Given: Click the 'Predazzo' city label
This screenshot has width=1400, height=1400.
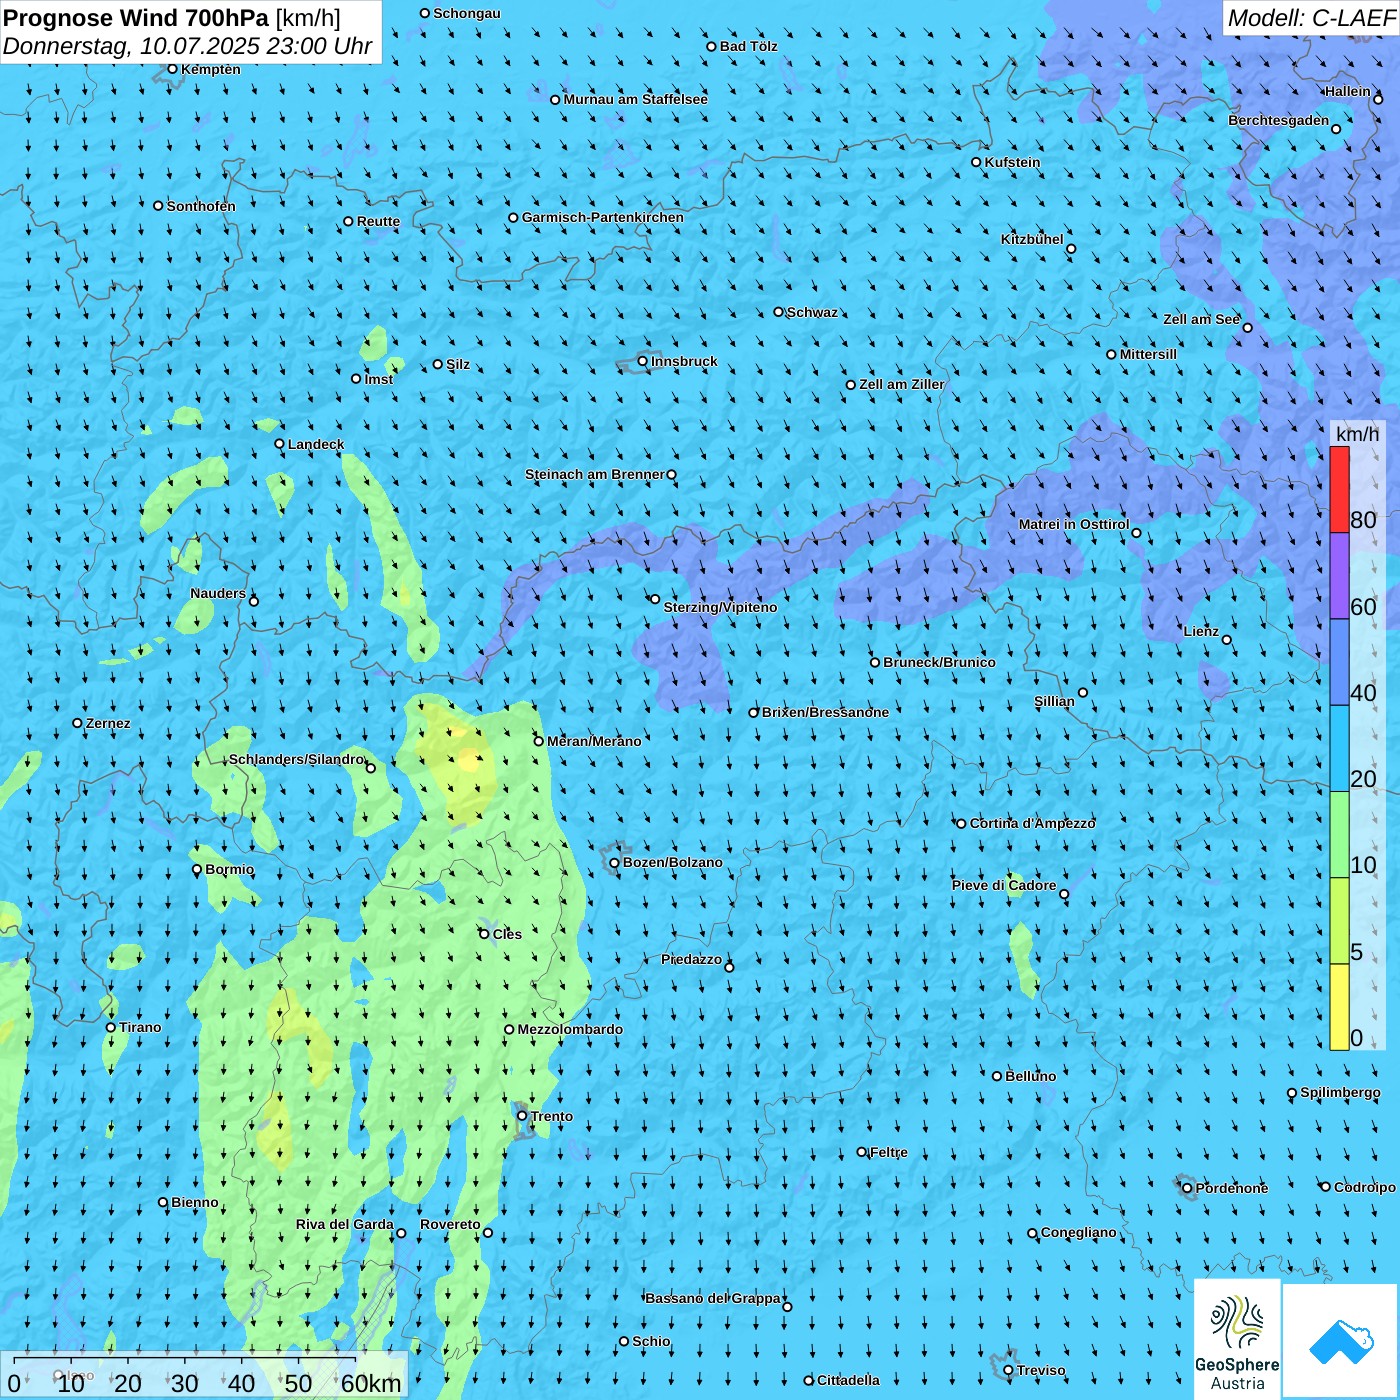Looking at the screenshot, I should (x=691, y=959).
